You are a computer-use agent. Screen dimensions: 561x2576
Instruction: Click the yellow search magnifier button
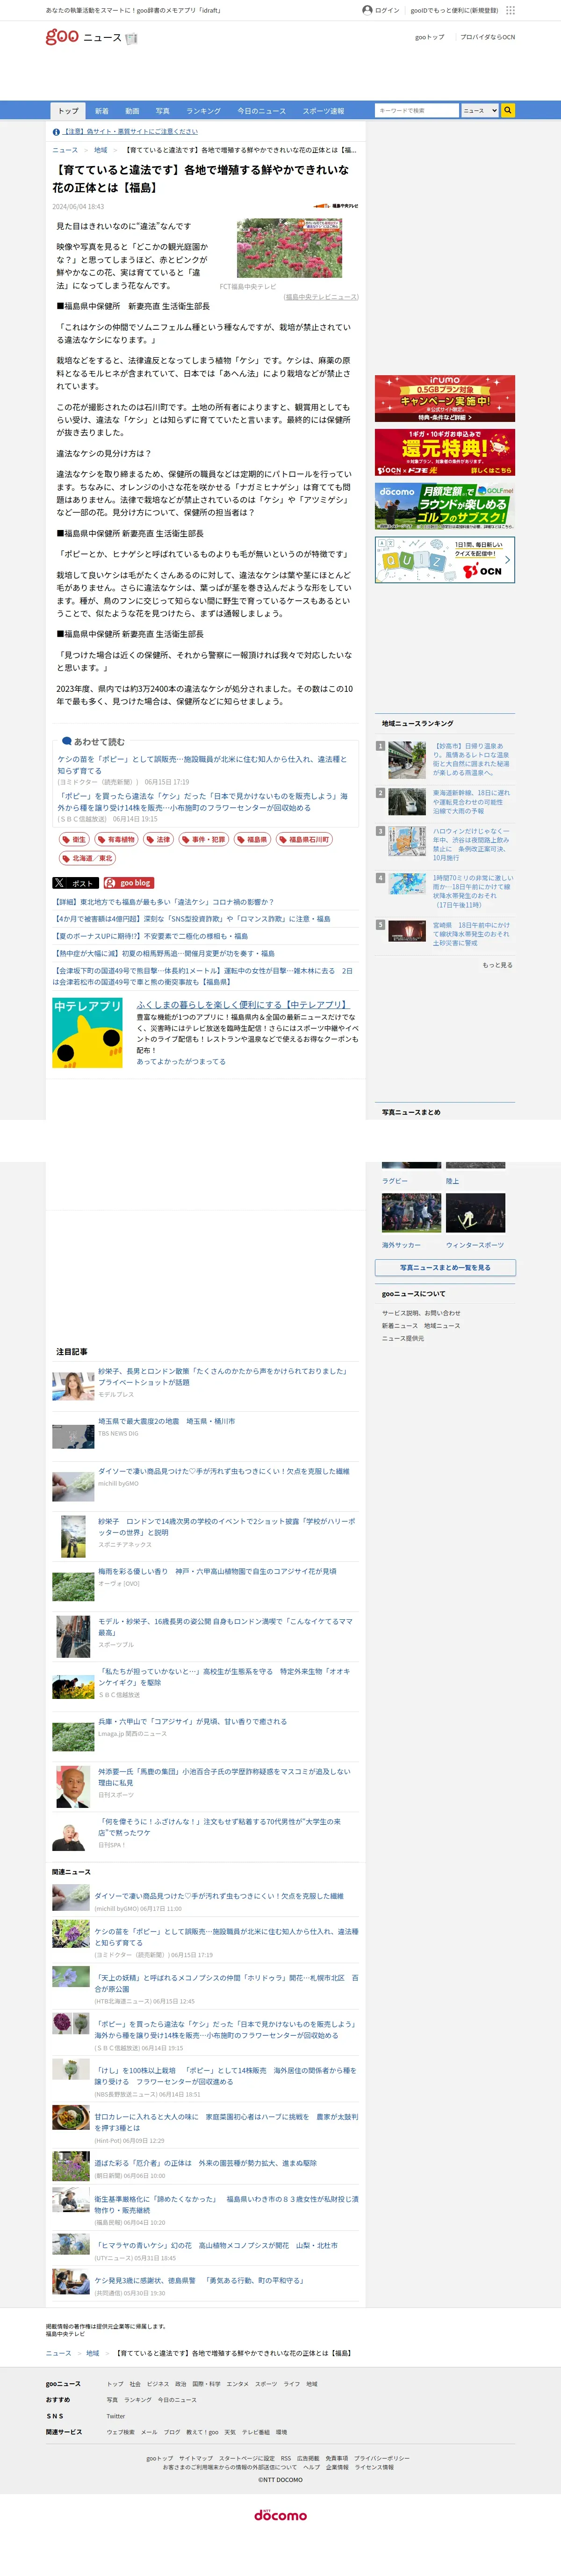(508, 110)
